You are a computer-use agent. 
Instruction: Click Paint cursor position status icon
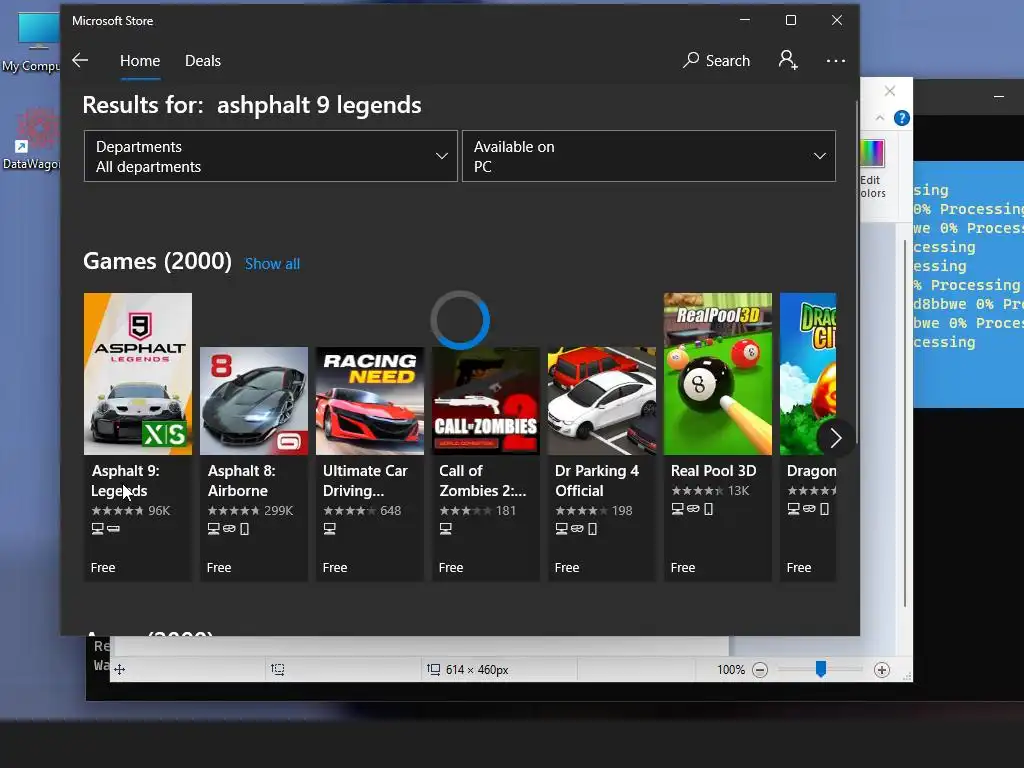(x=120, y=669)
